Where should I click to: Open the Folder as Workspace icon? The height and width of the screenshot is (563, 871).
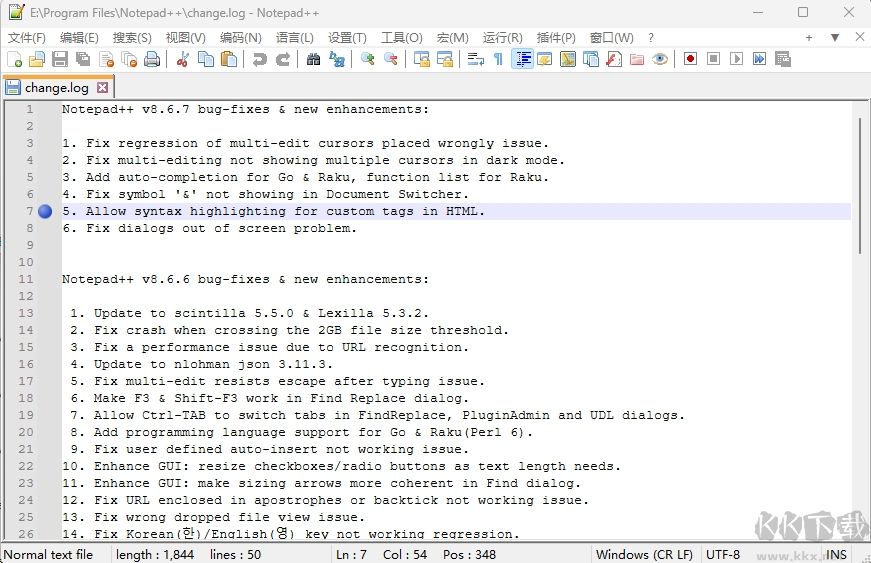point(637,59)
